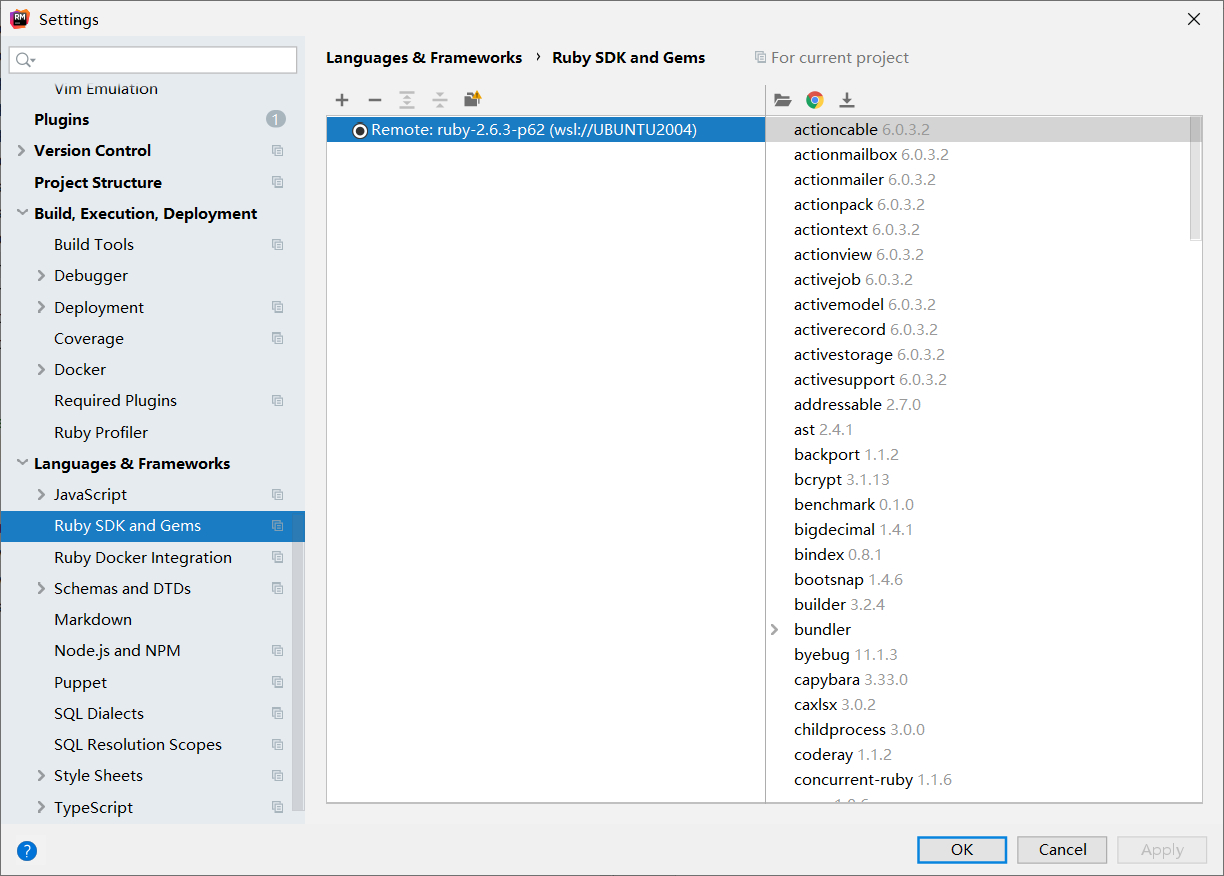Expand the Debugger settings node
This screenshot has height=876, width=1224.
coord(41,276)
